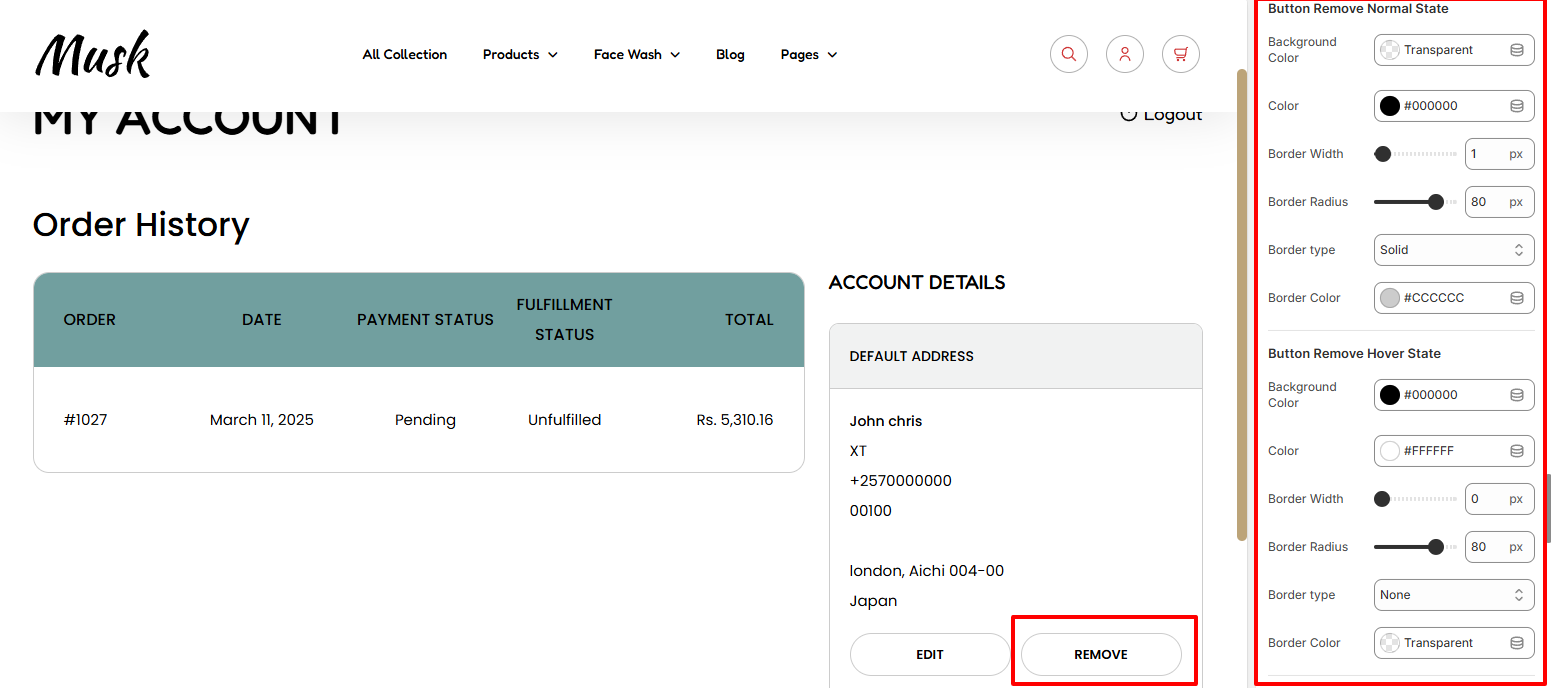Screen dimensions: 1551x688
Task: Pick Normal State transparent Background Color swatch
Action: [1389, 50]
